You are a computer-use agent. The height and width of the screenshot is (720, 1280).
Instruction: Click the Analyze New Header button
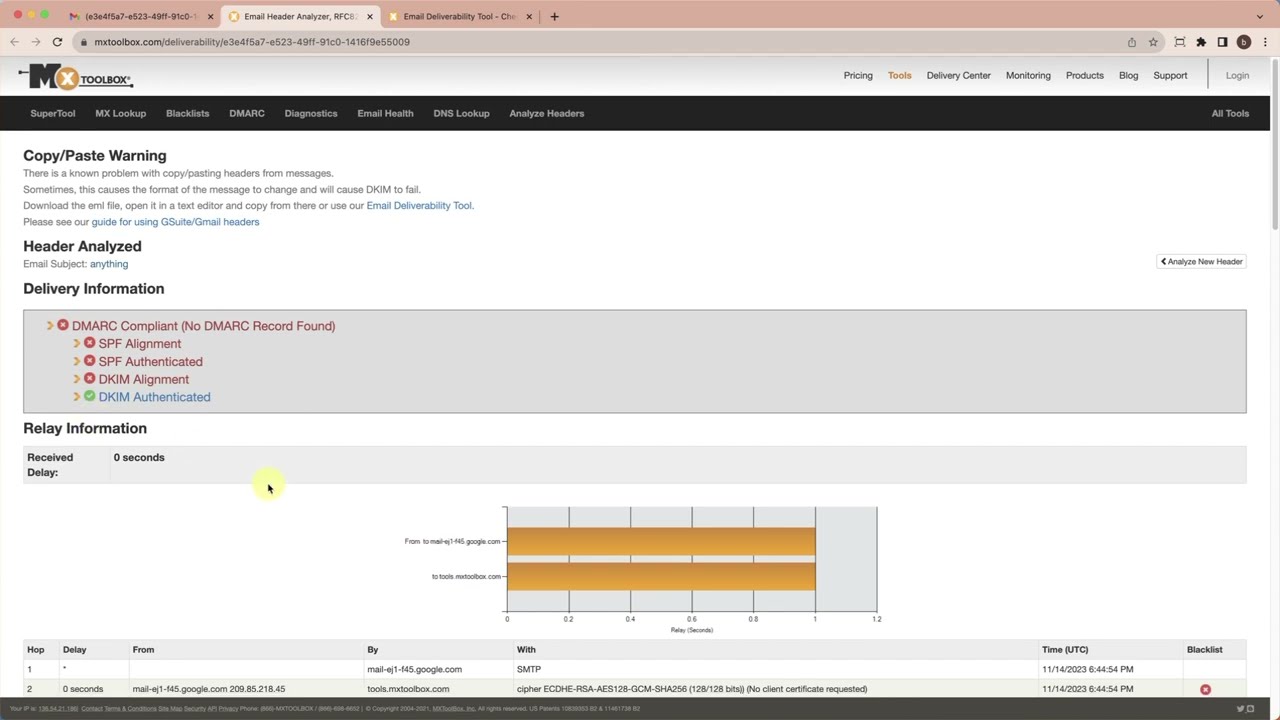tap(1201, 261)
